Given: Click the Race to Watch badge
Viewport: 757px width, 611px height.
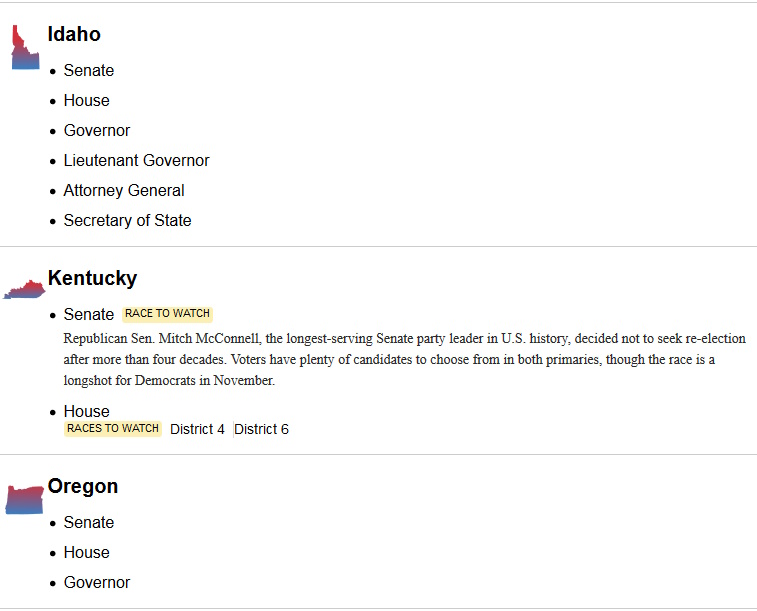Looking at the screenshot, I should click(167, 314).
